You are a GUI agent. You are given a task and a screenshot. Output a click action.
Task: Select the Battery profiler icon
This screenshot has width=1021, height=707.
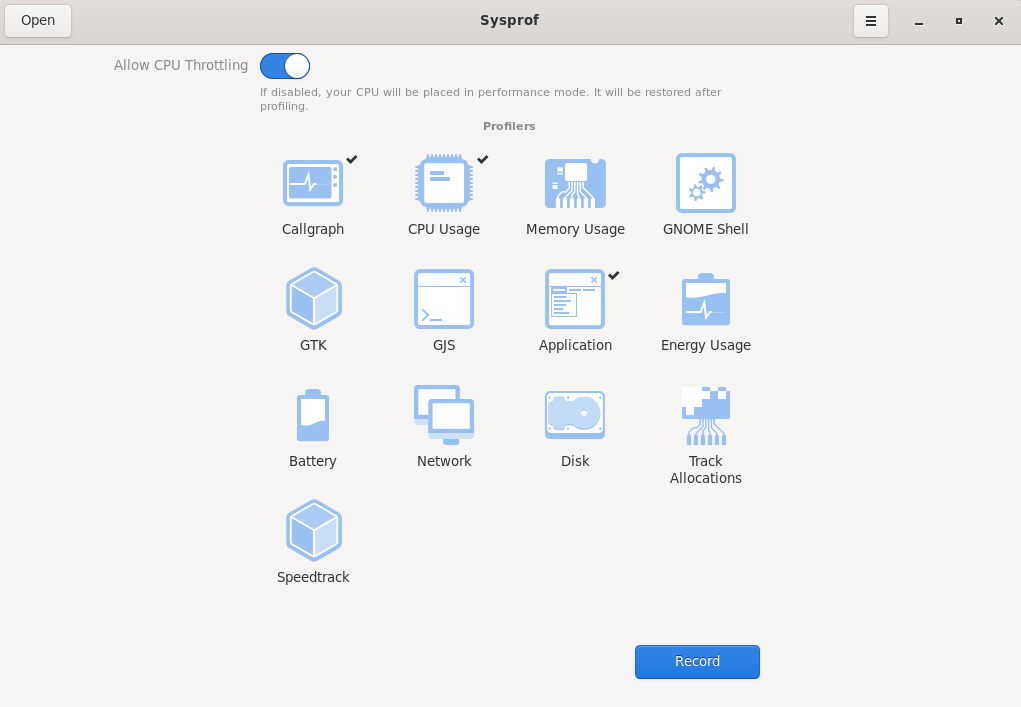pyautogui.click(x=313, y=415)
